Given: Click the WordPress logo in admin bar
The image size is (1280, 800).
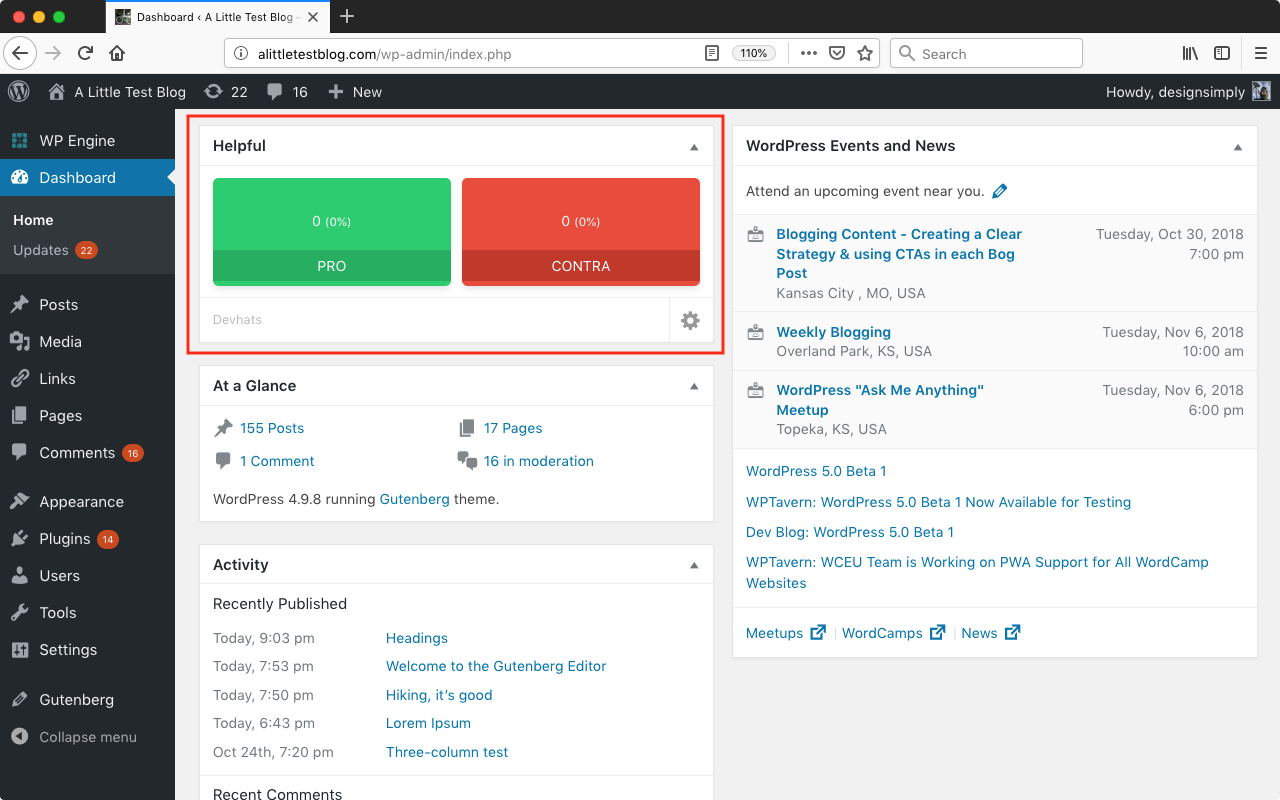Looking at the screenshot, I should pyautogui.click(x=19, y=91).
